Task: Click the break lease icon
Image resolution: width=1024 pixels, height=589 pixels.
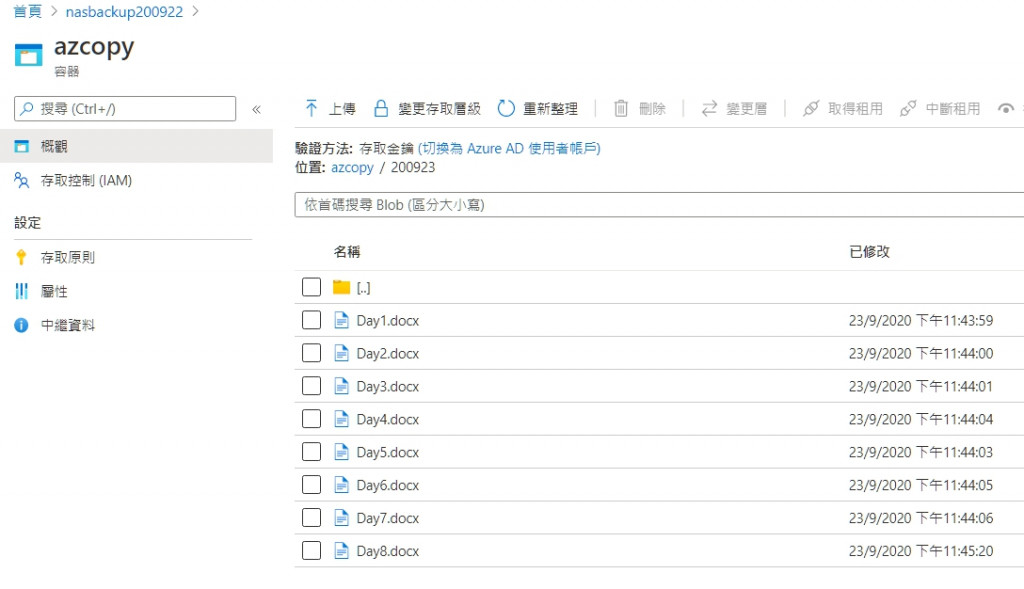Action: click(908, 108)
